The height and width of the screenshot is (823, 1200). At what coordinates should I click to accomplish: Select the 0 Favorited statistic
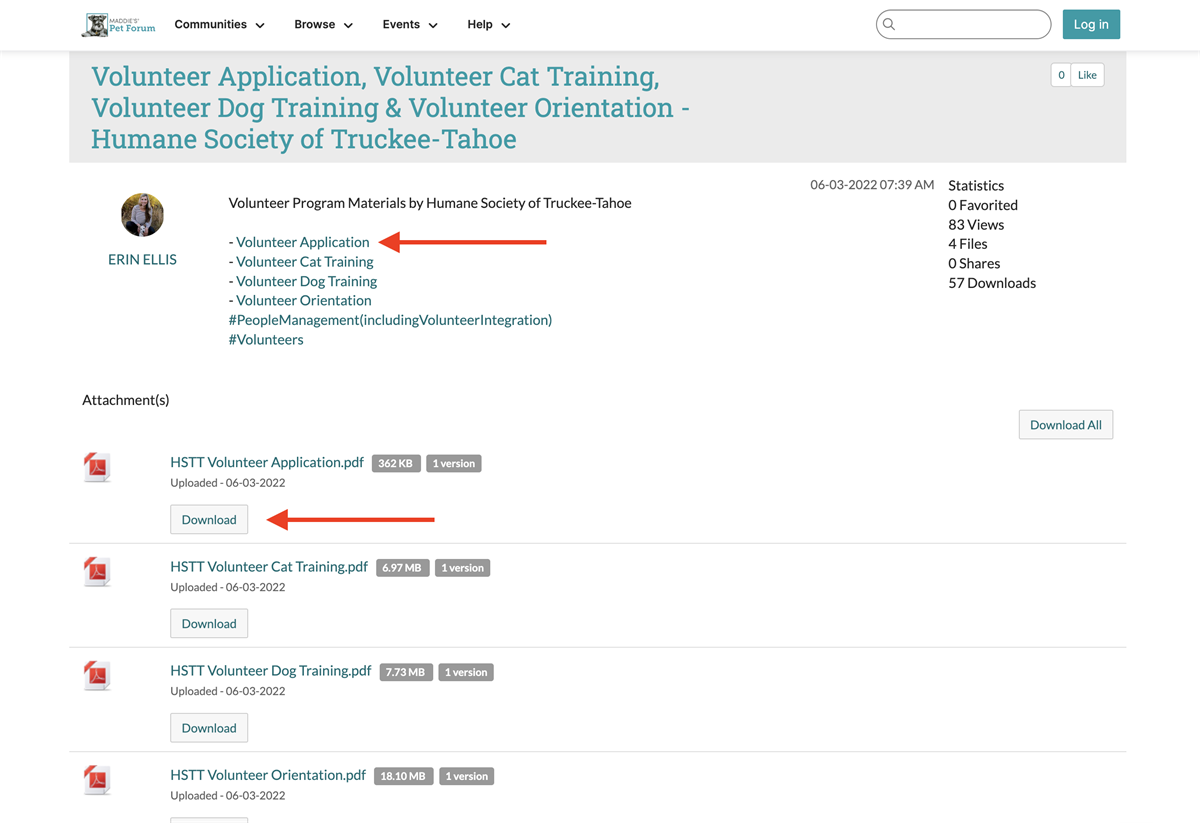pos(983,205)
